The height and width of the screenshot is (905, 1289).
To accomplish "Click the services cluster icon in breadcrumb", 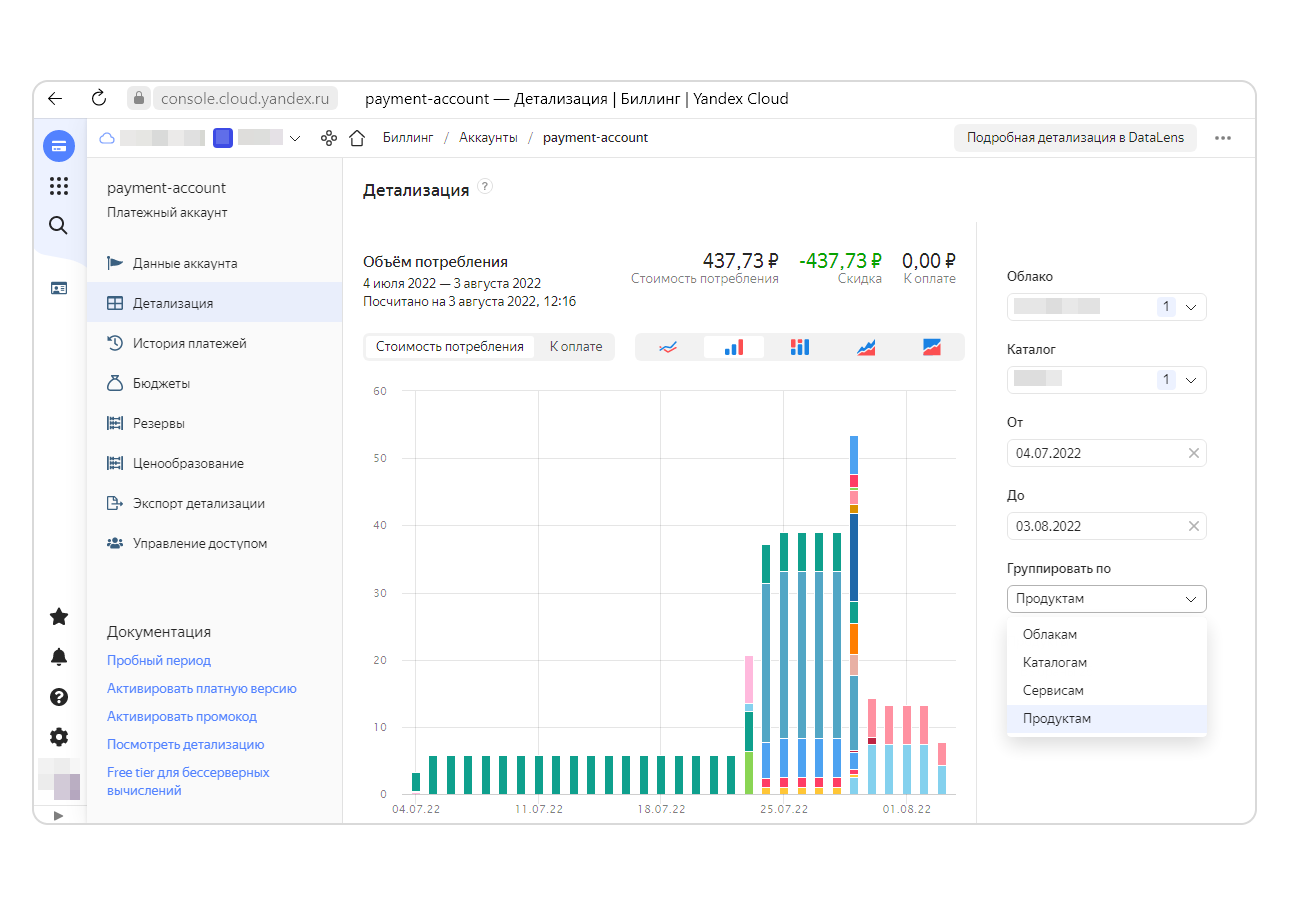I will tap(329, 138).
